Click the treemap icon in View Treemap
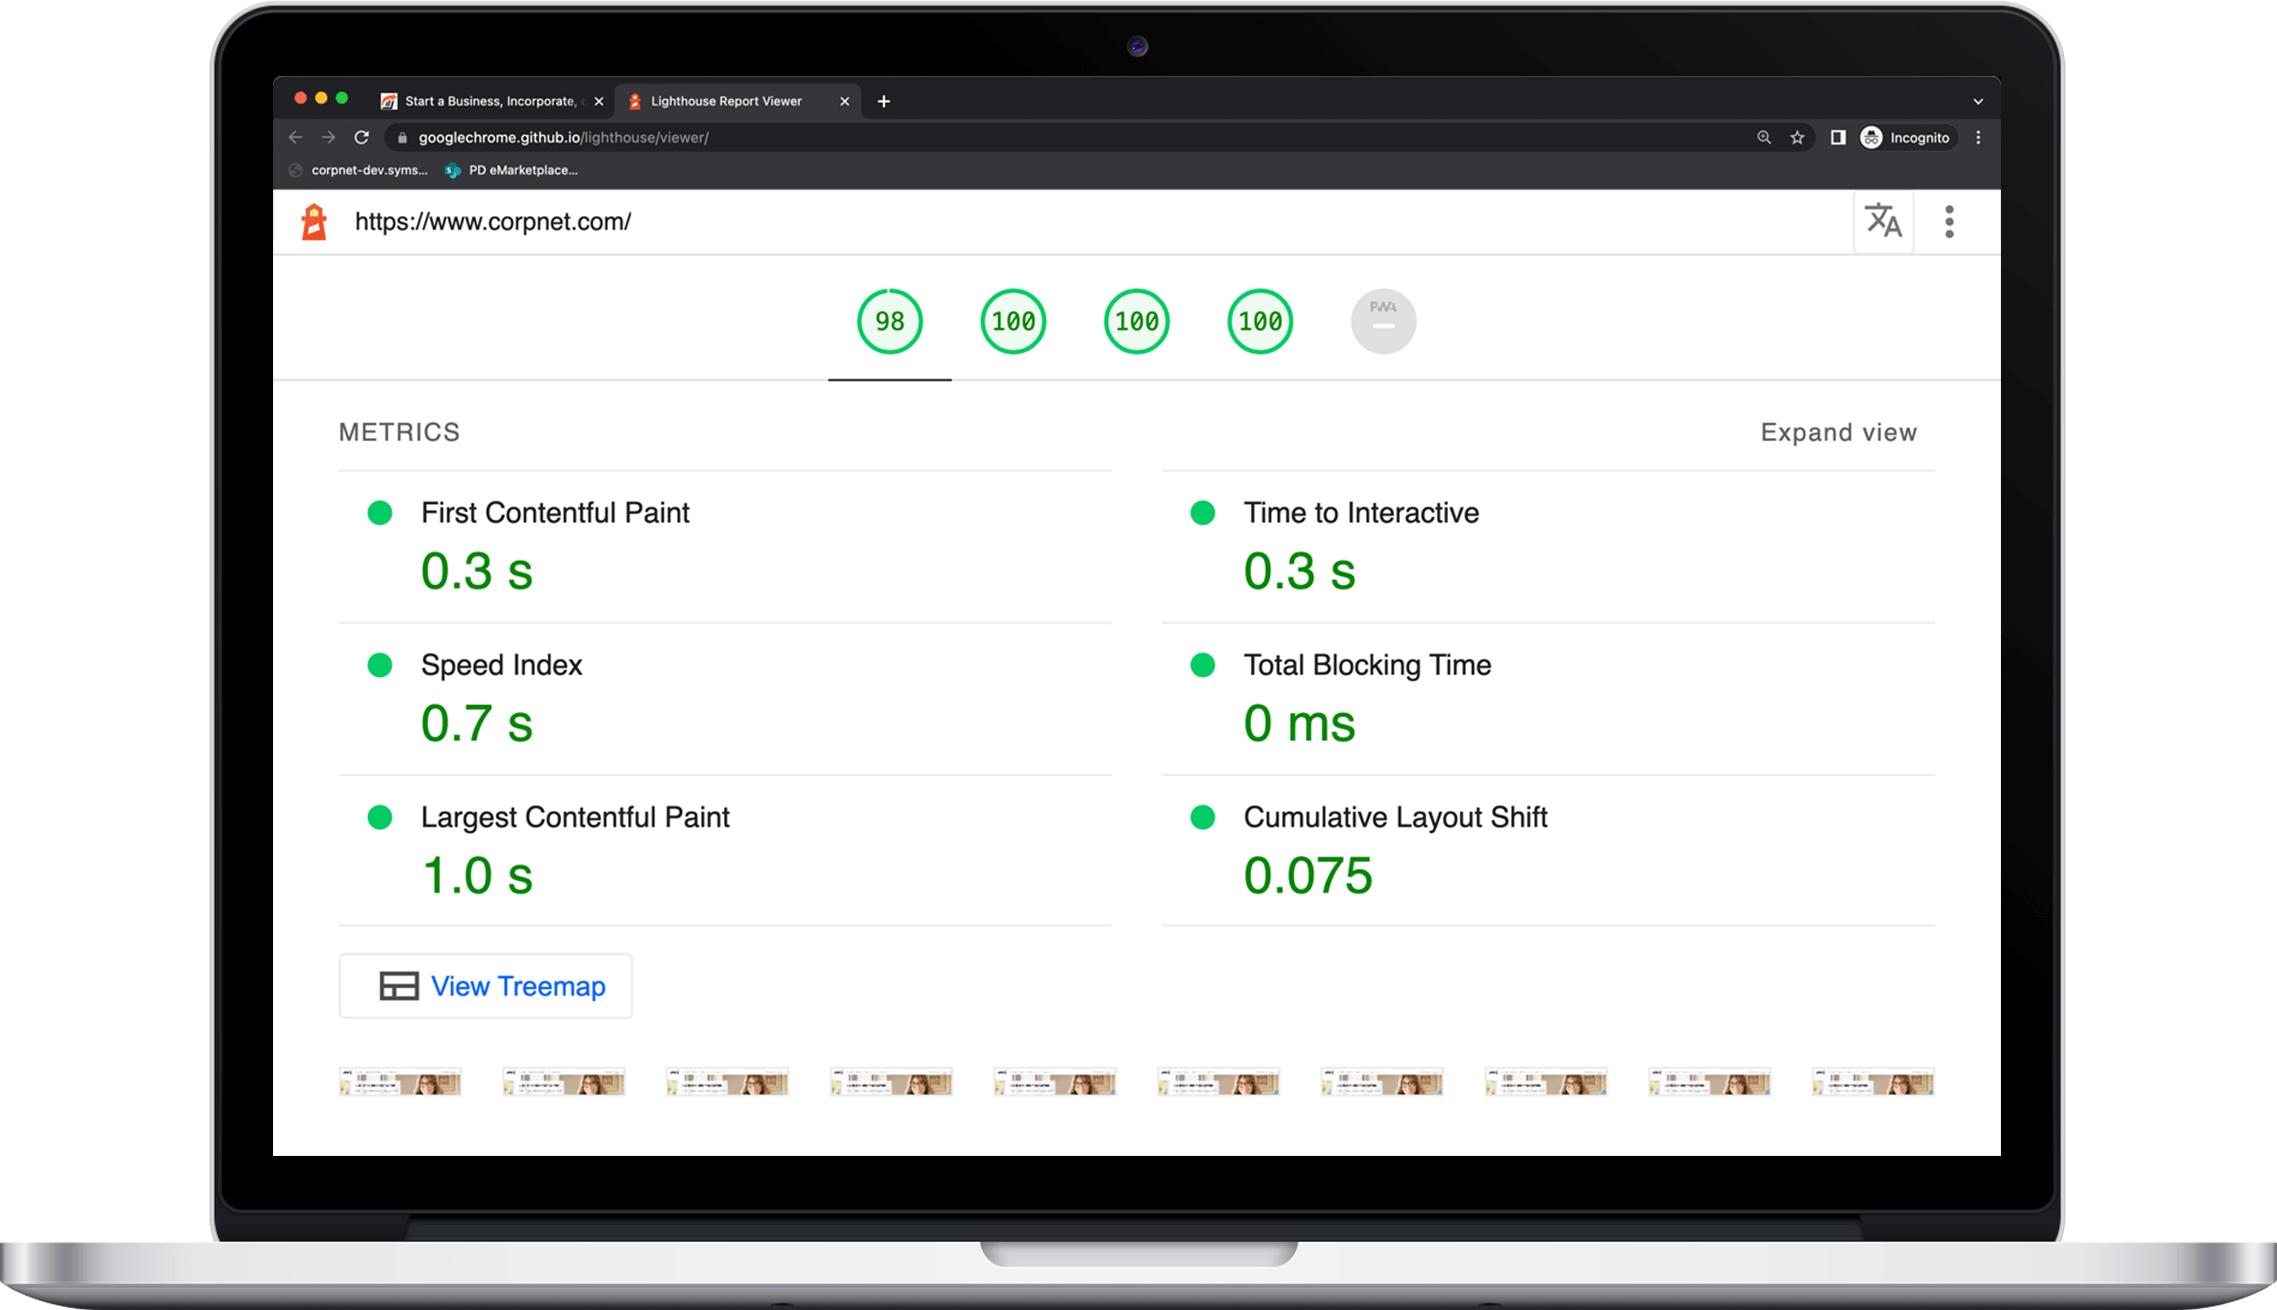Screen dimensions: 2277x1310 398,986
